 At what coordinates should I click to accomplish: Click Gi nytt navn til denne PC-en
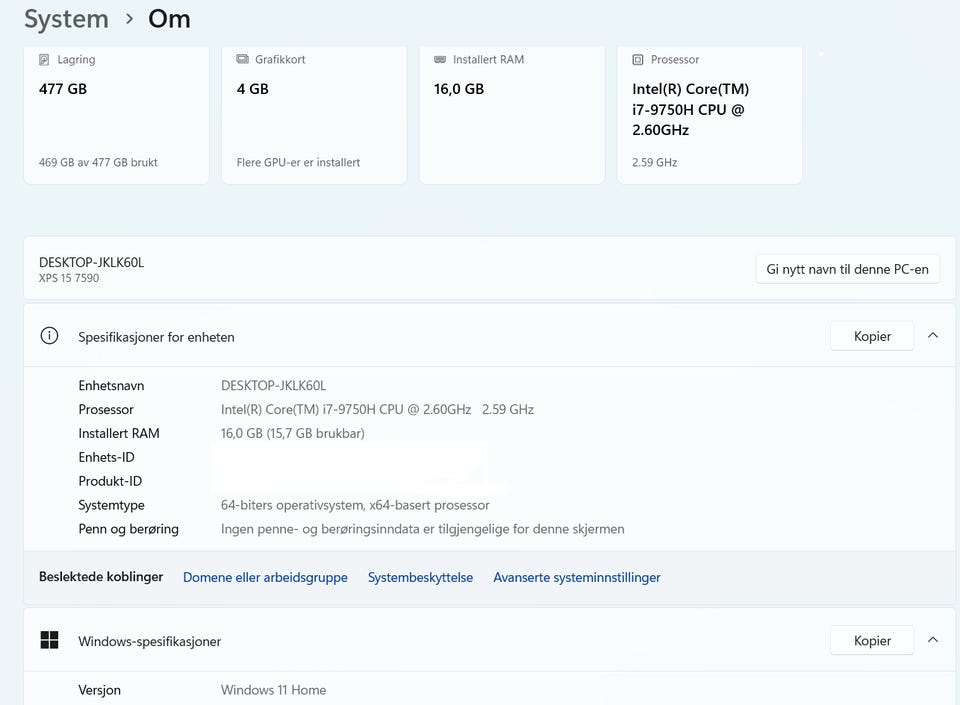point(847,269)
